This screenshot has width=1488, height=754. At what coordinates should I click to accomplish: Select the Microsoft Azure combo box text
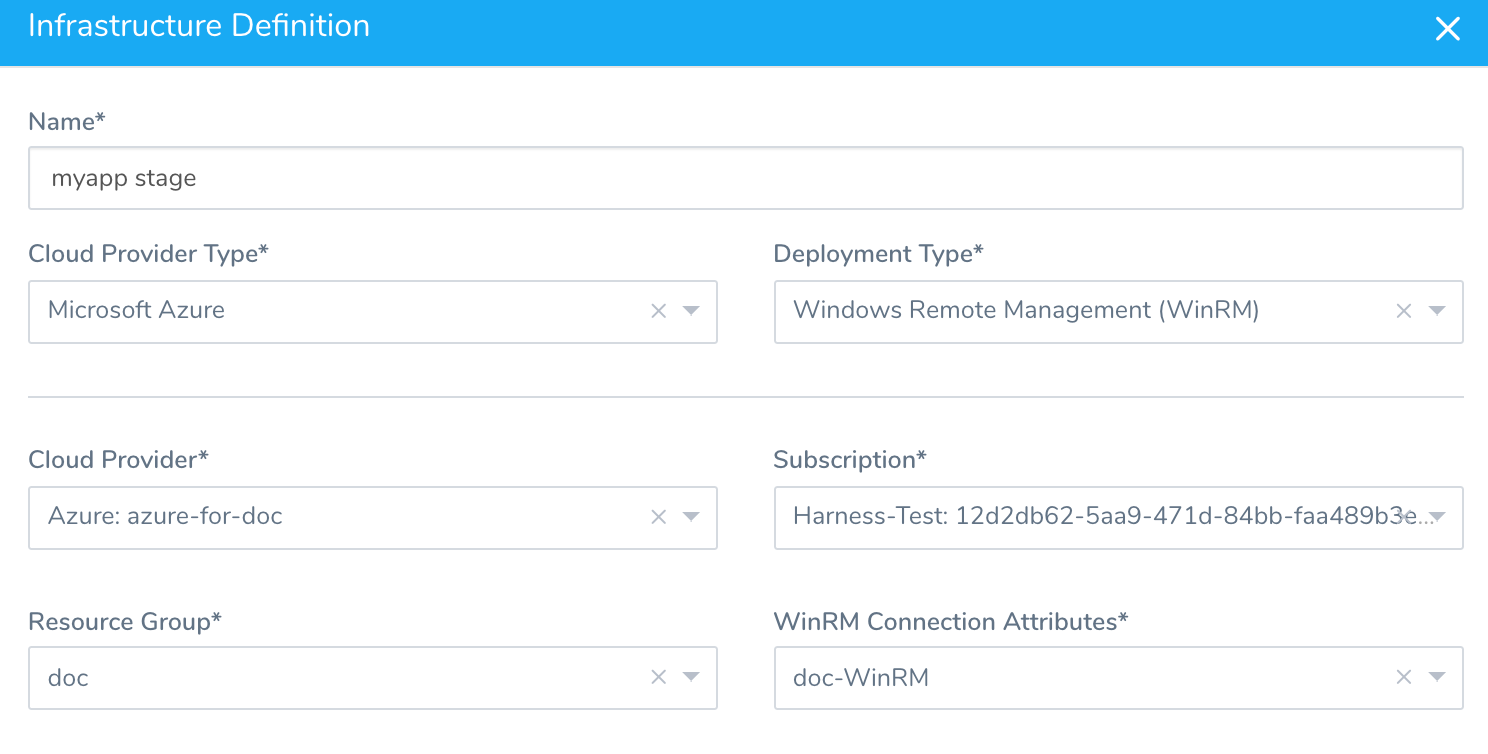[136, 310]
